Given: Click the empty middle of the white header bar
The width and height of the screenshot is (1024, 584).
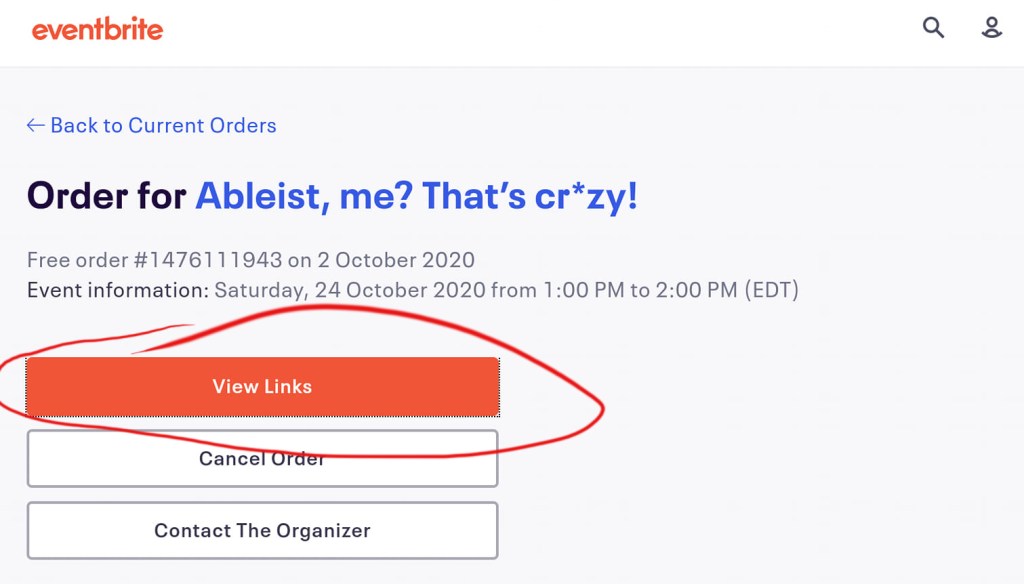Looking at the screenshot, I should (540, 32).
